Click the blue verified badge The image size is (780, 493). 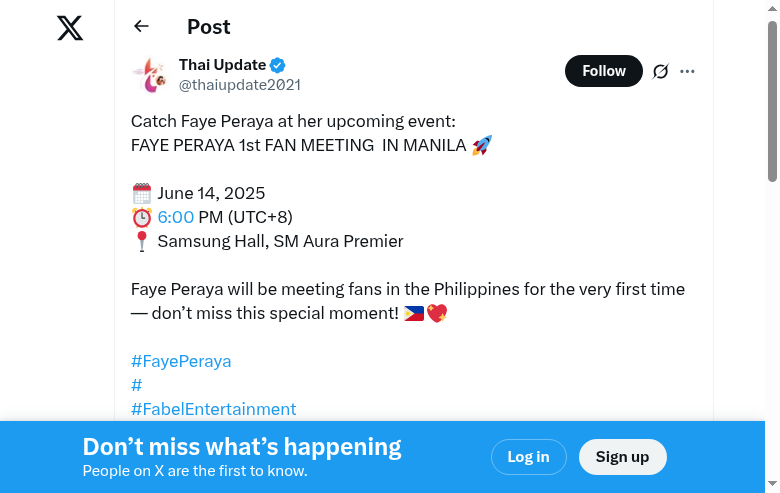coord(278,66)
